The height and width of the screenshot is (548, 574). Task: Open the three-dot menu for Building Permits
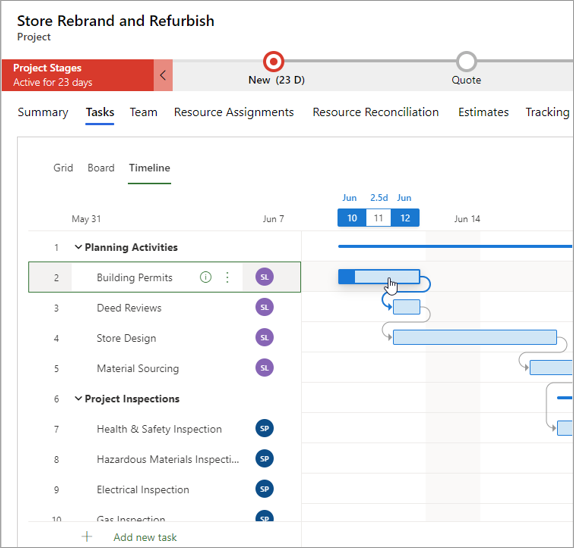227,277
